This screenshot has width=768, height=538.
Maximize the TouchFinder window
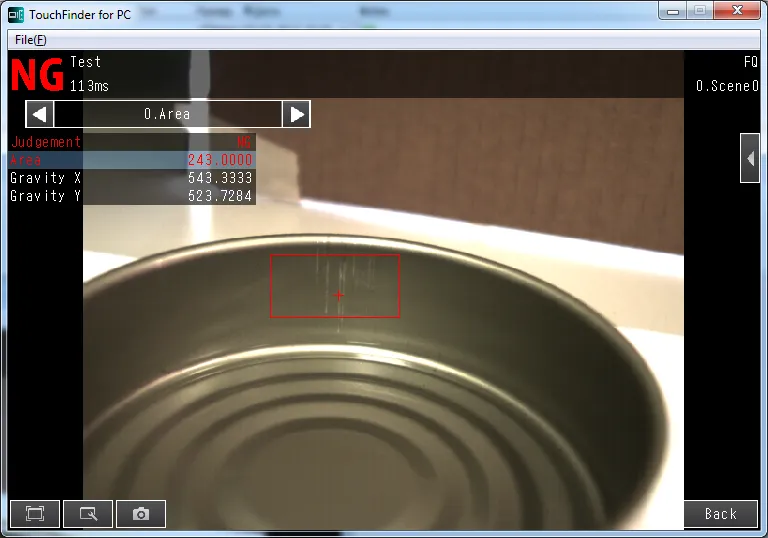coord(699,11)
